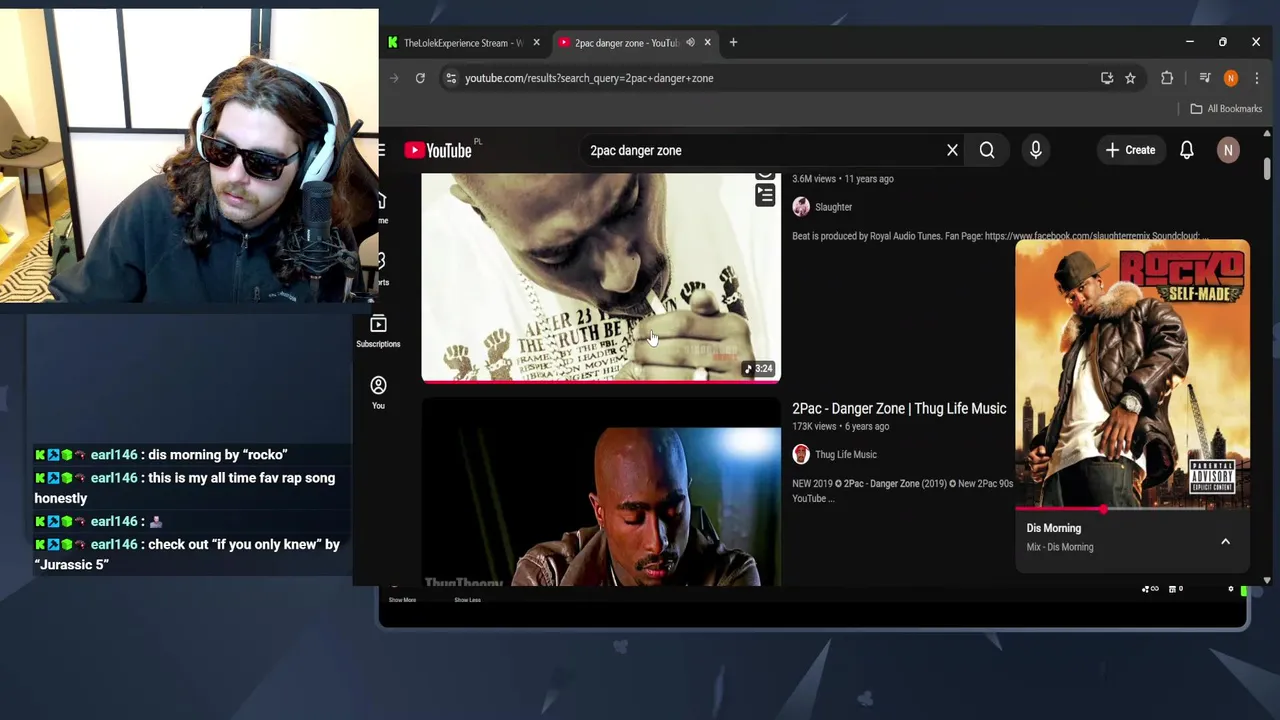Image resolution: width=1280 pixels, height=720 pixels.
Task: View site information icon in address bar
Action: (x=451, y=78)
